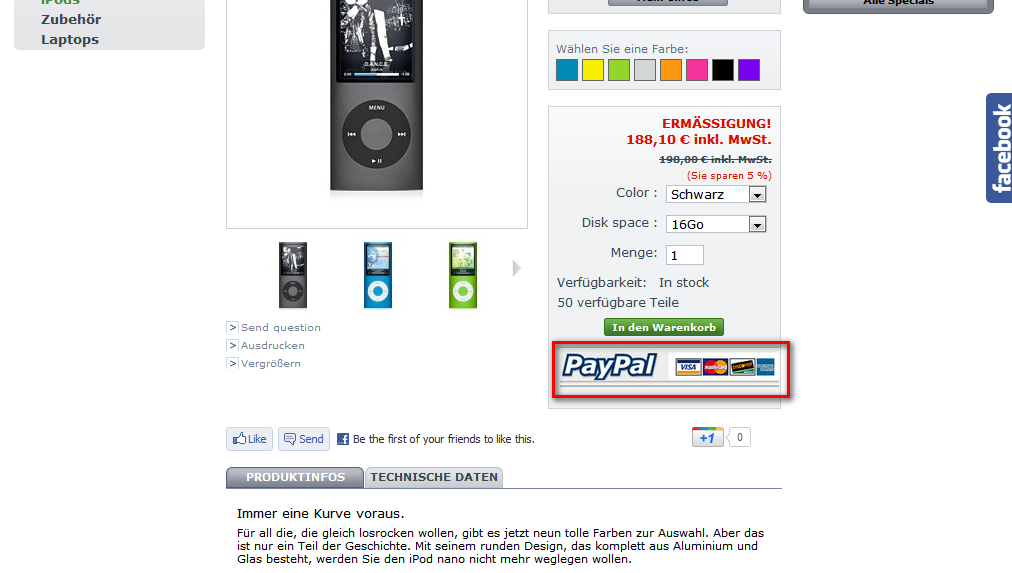Screen dimensions: 1012x573
Task: Click the PayPal payment logo
Action: 609,366
